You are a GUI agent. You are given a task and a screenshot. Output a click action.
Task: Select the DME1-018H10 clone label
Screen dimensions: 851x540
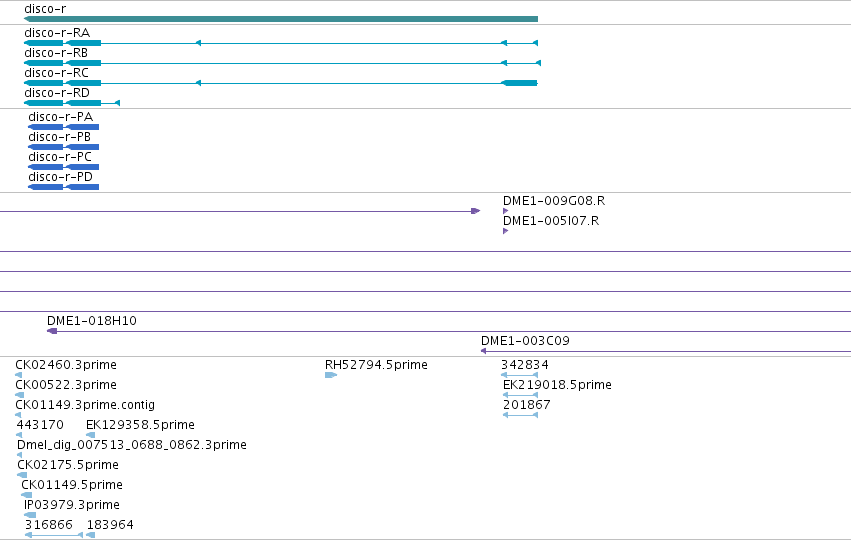pos(92,321)
